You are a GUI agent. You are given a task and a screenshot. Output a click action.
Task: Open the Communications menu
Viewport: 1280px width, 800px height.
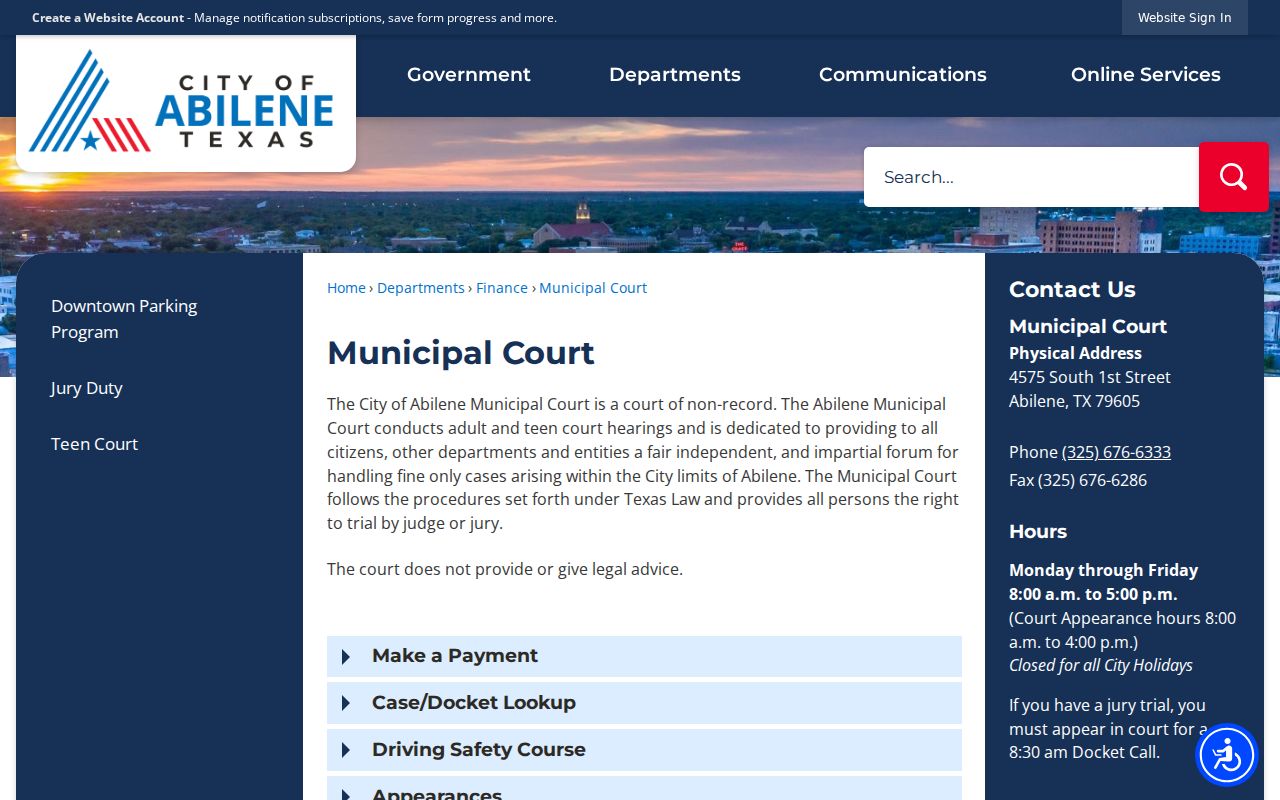click(903, 75)
